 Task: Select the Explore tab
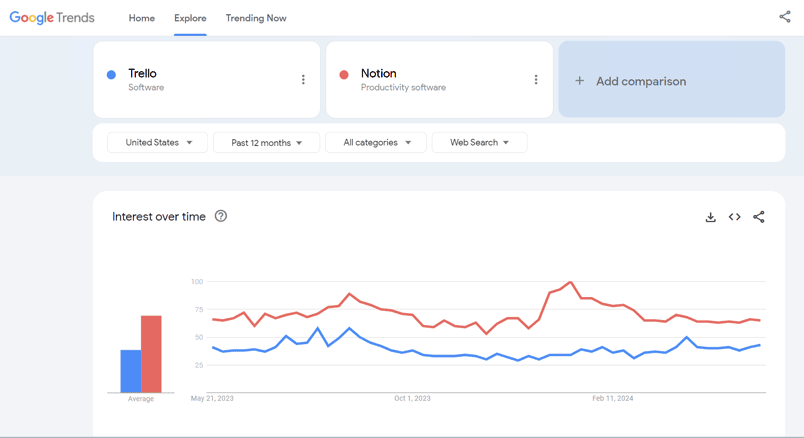(190, 18)
